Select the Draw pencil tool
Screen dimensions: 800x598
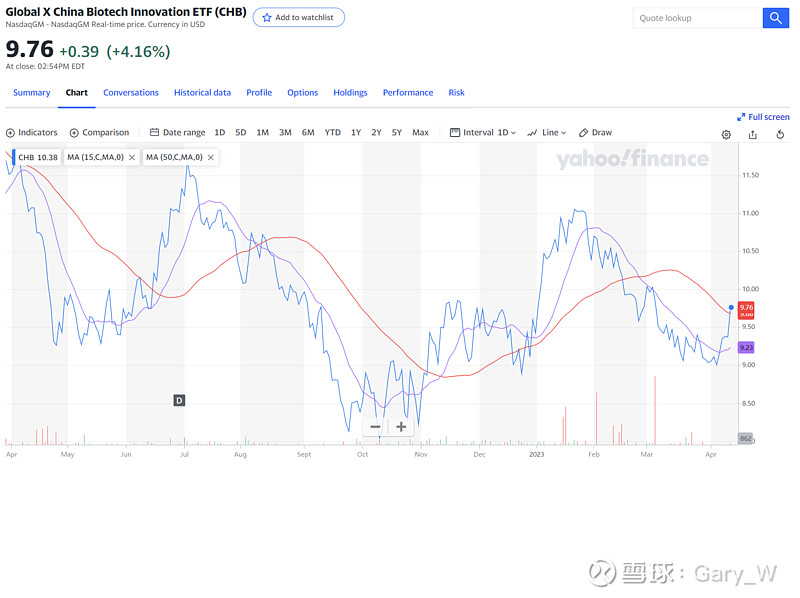click(x=595, y=132)
